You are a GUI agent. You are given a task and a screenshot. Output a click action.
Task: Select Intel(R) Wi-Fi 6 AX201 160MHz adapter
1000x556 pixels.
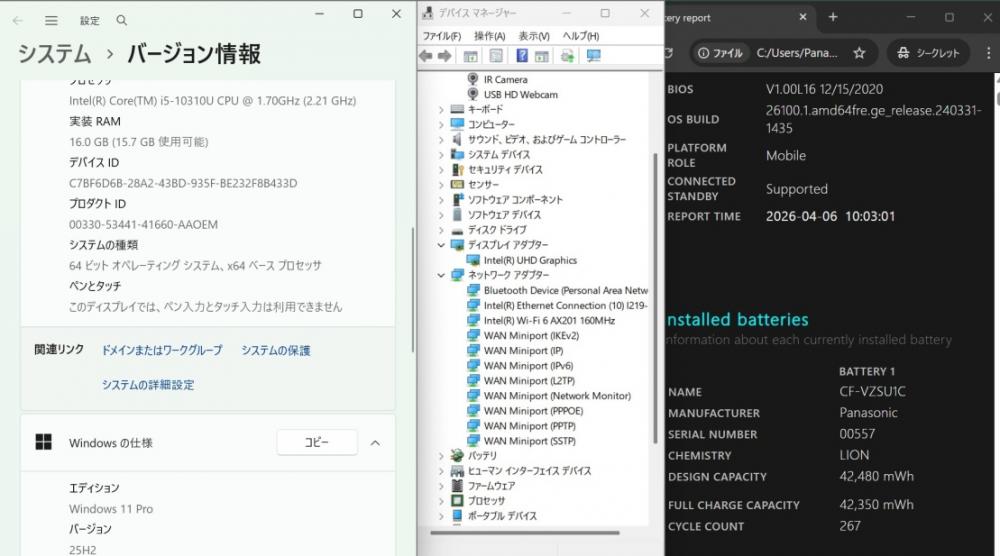click(x=549, y=321)
